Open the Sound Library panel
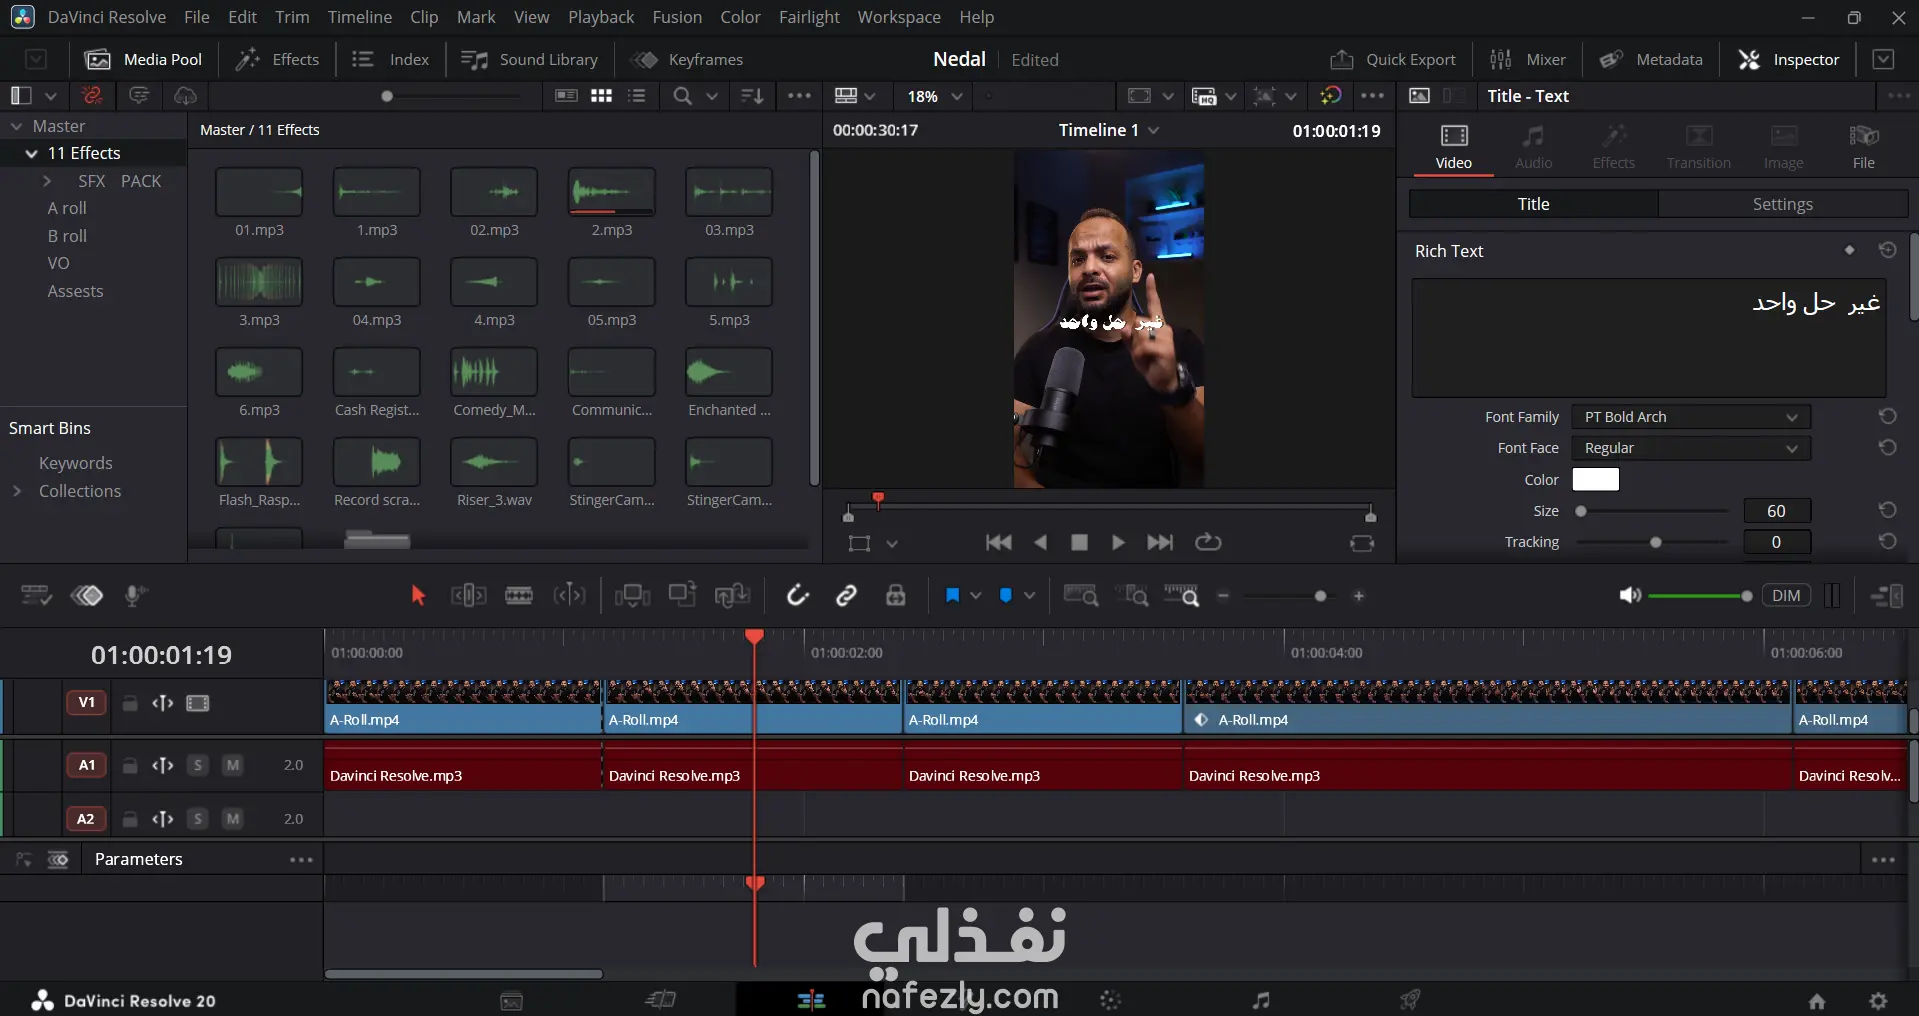This screenshot has height=1016, width=1919. 530,60
